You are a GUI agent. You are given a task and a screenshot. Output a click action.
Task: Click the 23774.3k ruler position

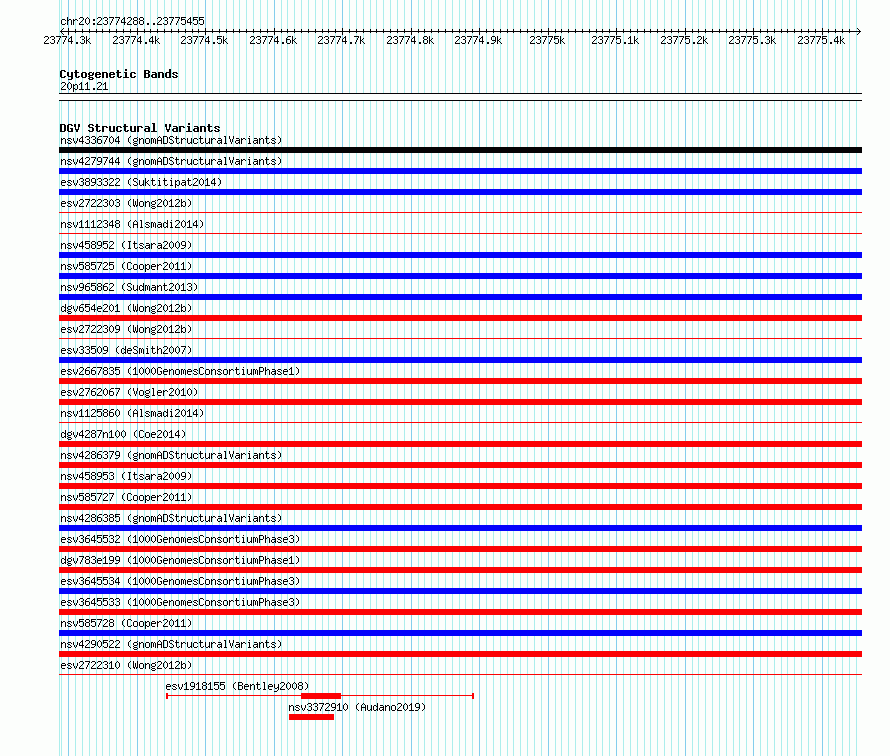[x=67, y=40]
